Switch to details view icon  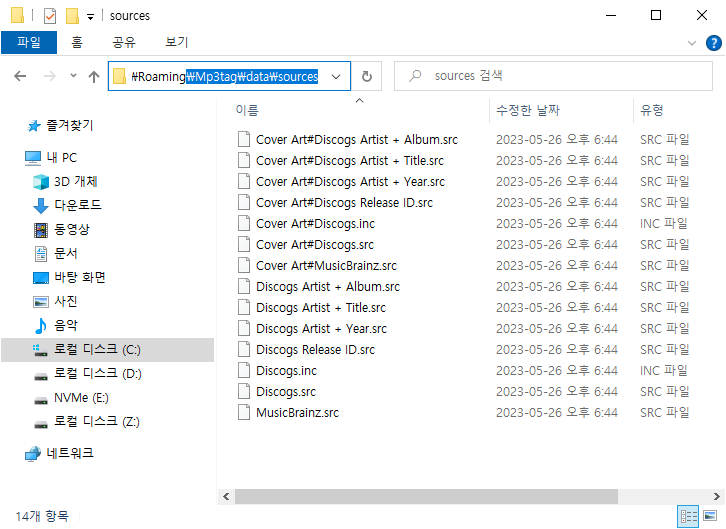tap(688, 516)
